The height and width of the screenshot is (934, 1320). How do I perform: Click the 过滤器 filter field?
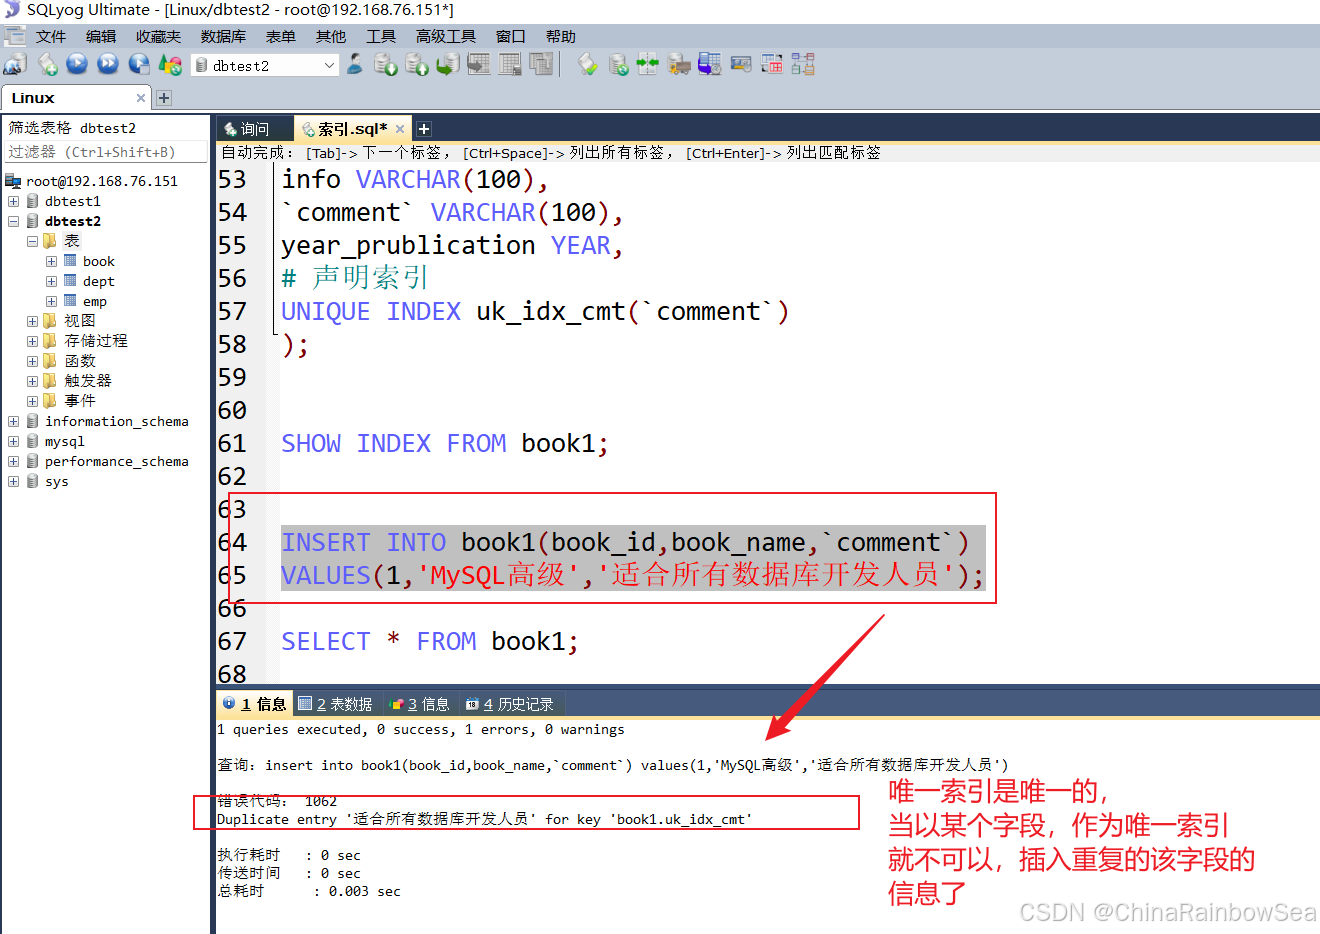click(105, 151)
